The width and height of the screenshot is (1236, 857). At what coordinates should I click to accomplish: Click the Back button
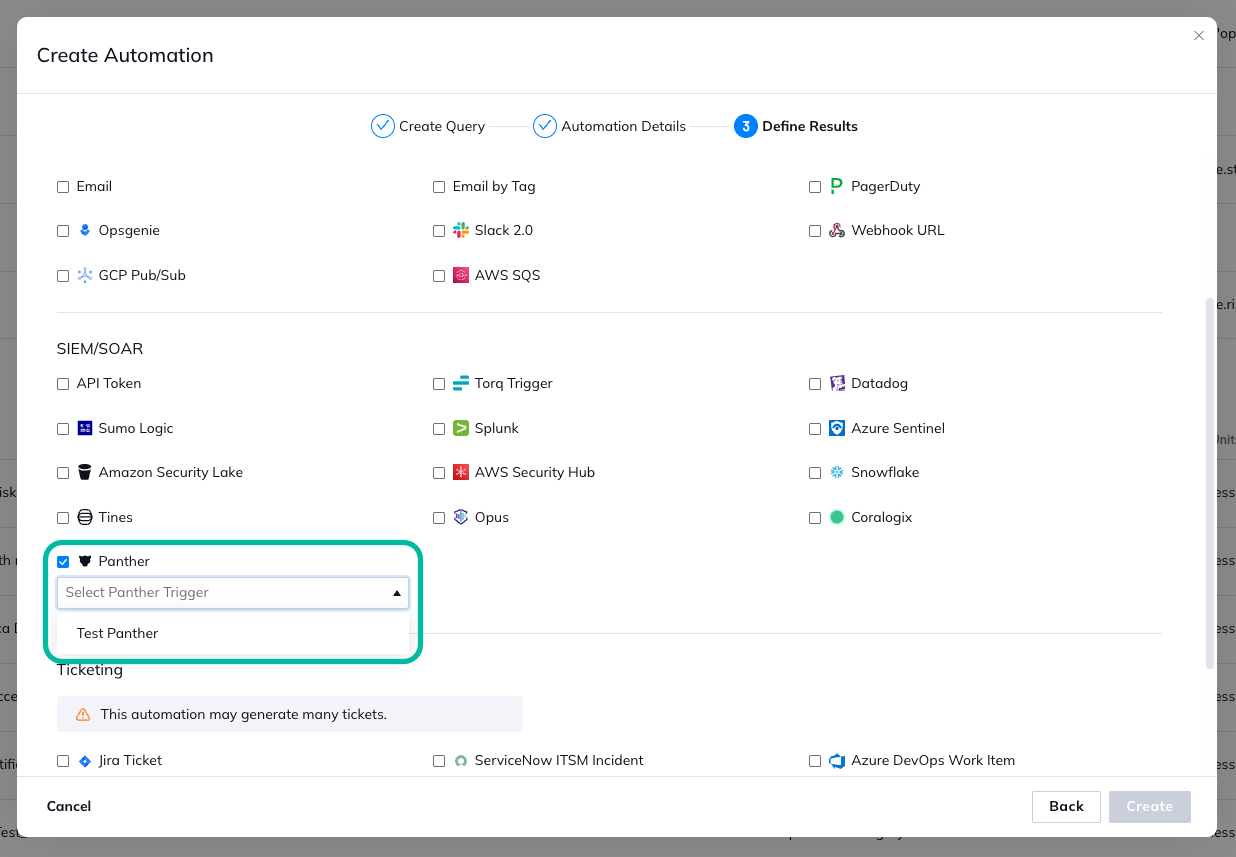tap(1066, 806)
